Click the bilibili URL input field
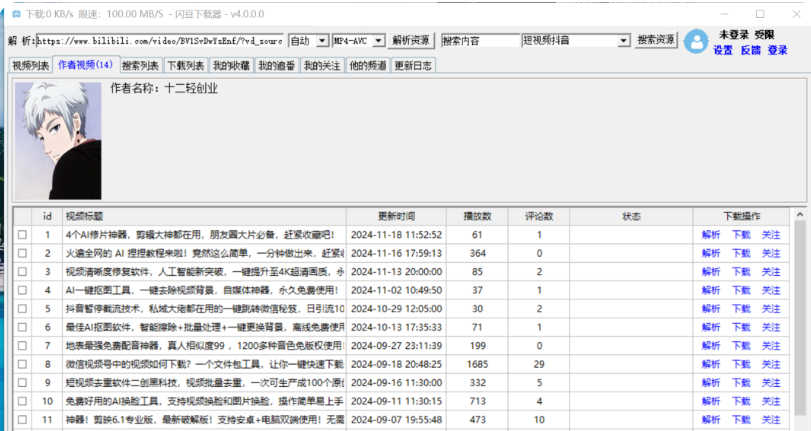 coord(160,41)
